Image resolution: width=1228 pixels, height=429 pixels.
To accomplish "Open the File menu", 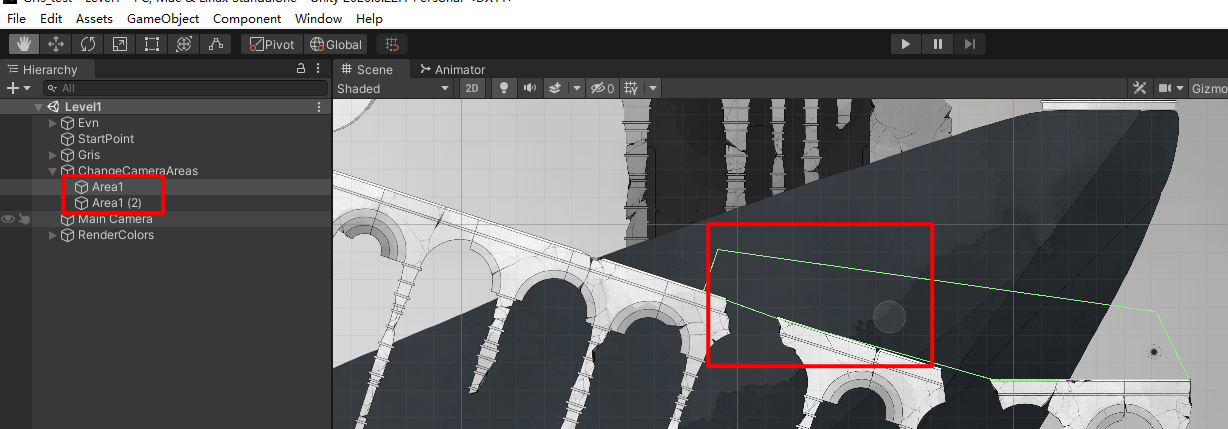I will click(x=18, y=19).
